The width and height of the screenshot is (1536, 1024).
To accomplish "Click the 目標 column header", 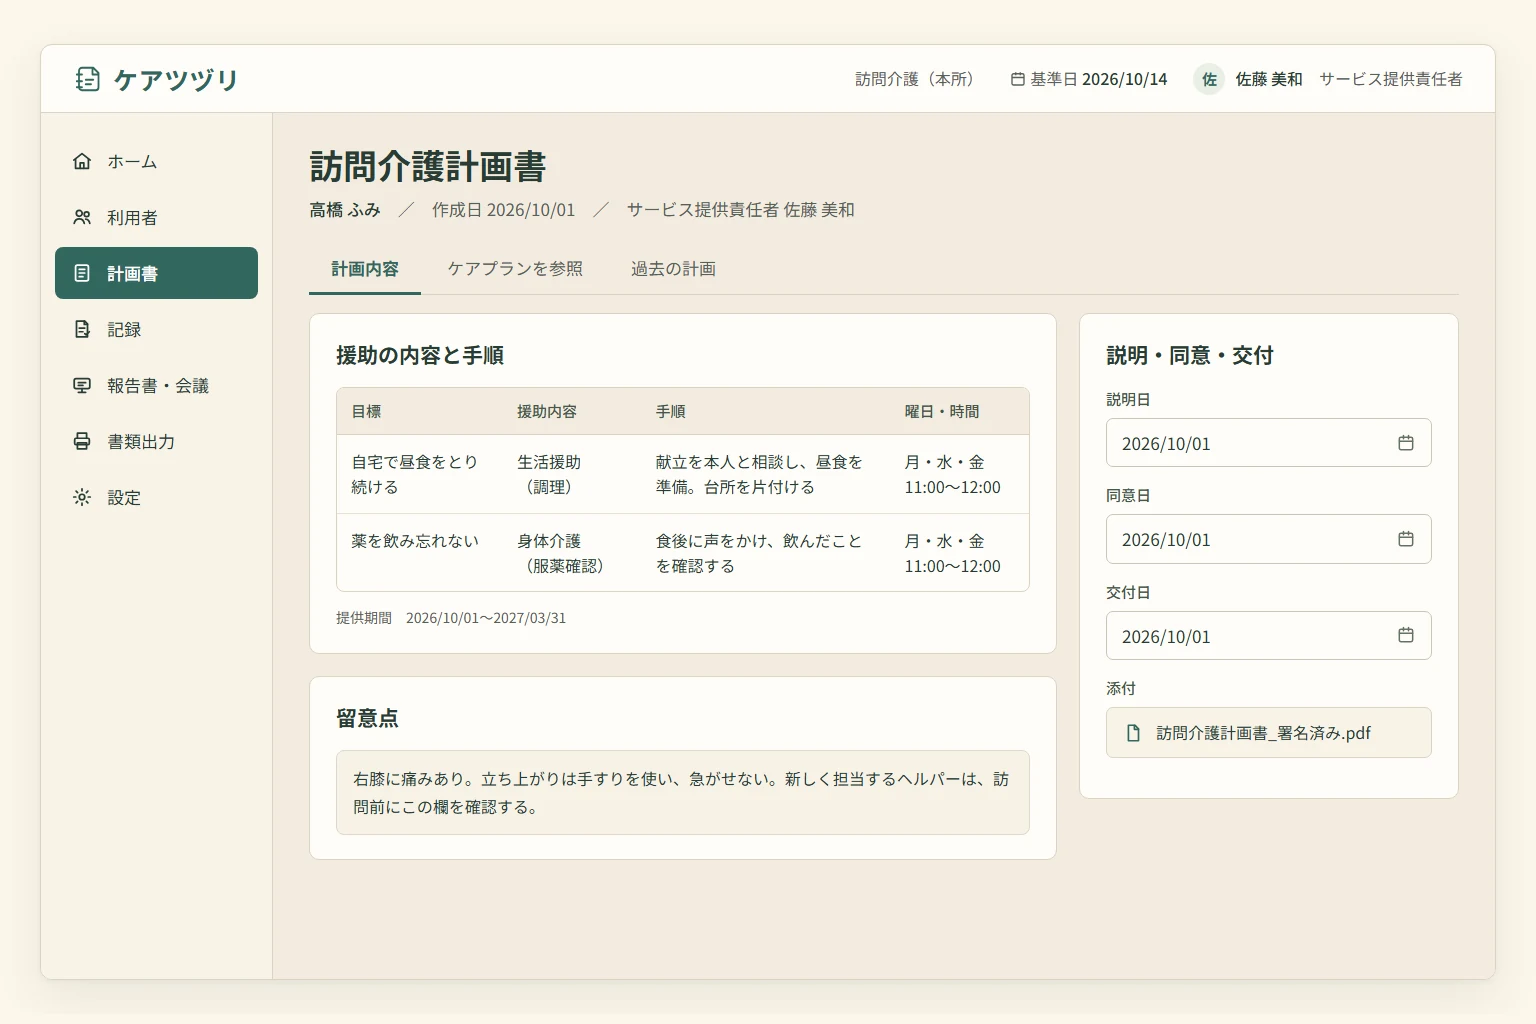I will 366,411.
